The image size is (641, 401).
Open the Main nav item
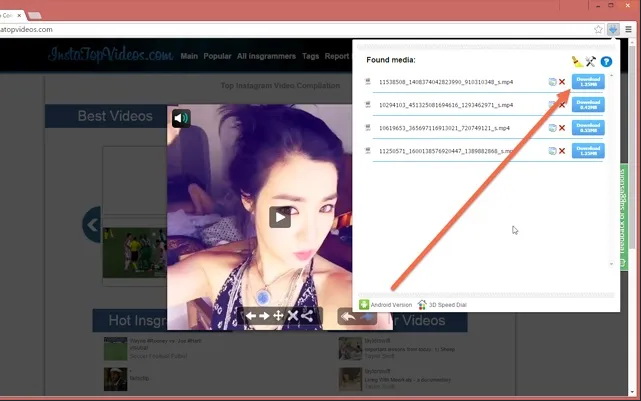tap(189, 56)
